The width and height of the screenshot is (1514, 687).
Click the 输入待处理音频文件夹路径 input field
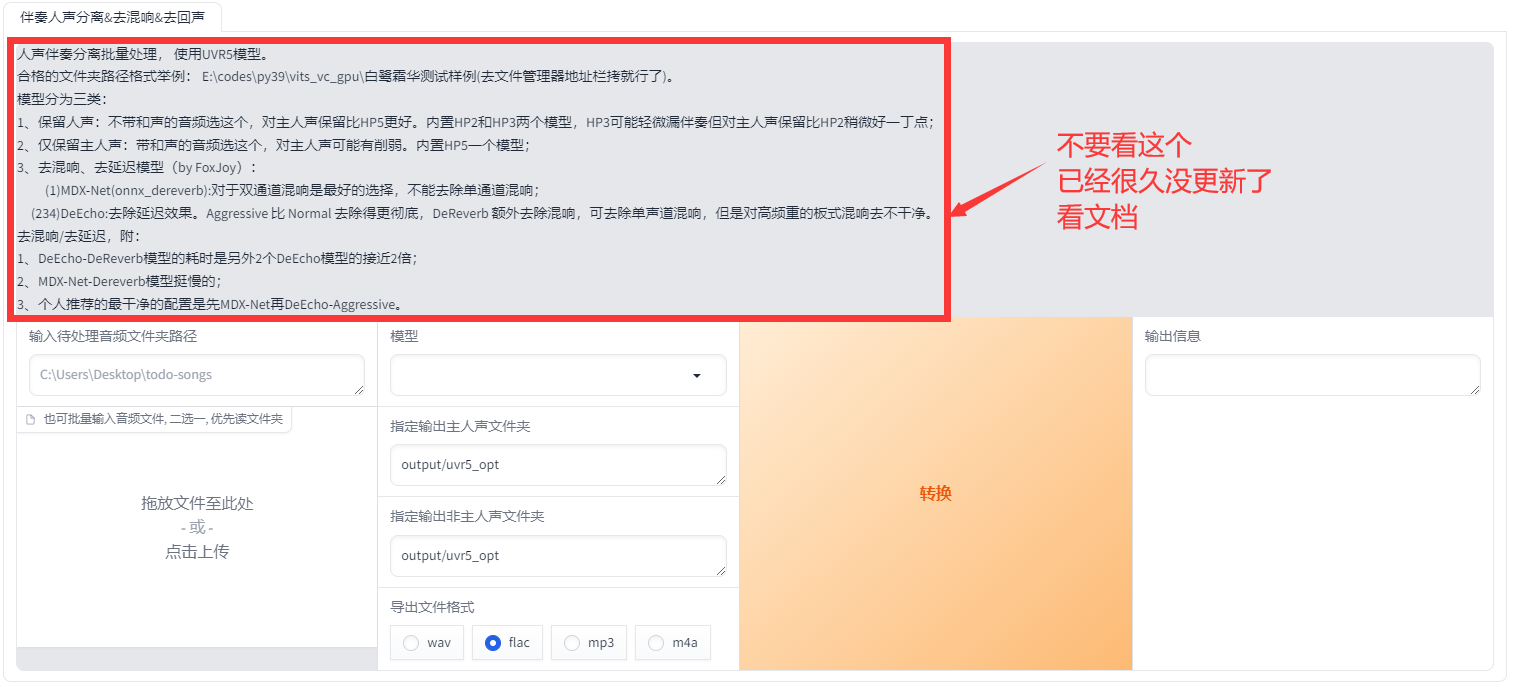[197, 375]
